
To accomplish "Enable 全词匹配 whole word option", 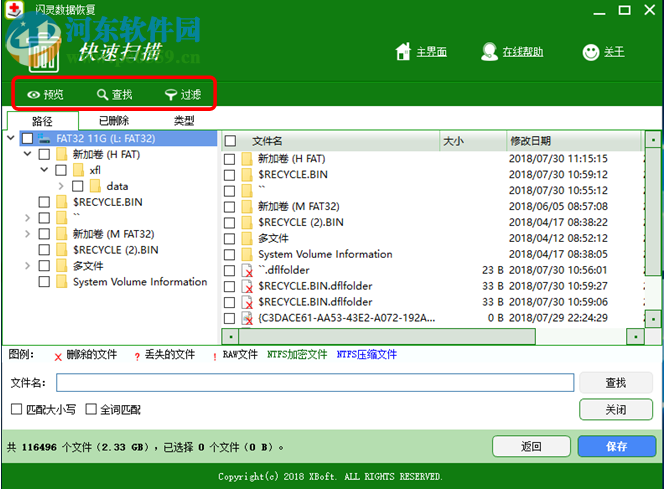I will tap(91, 409).
